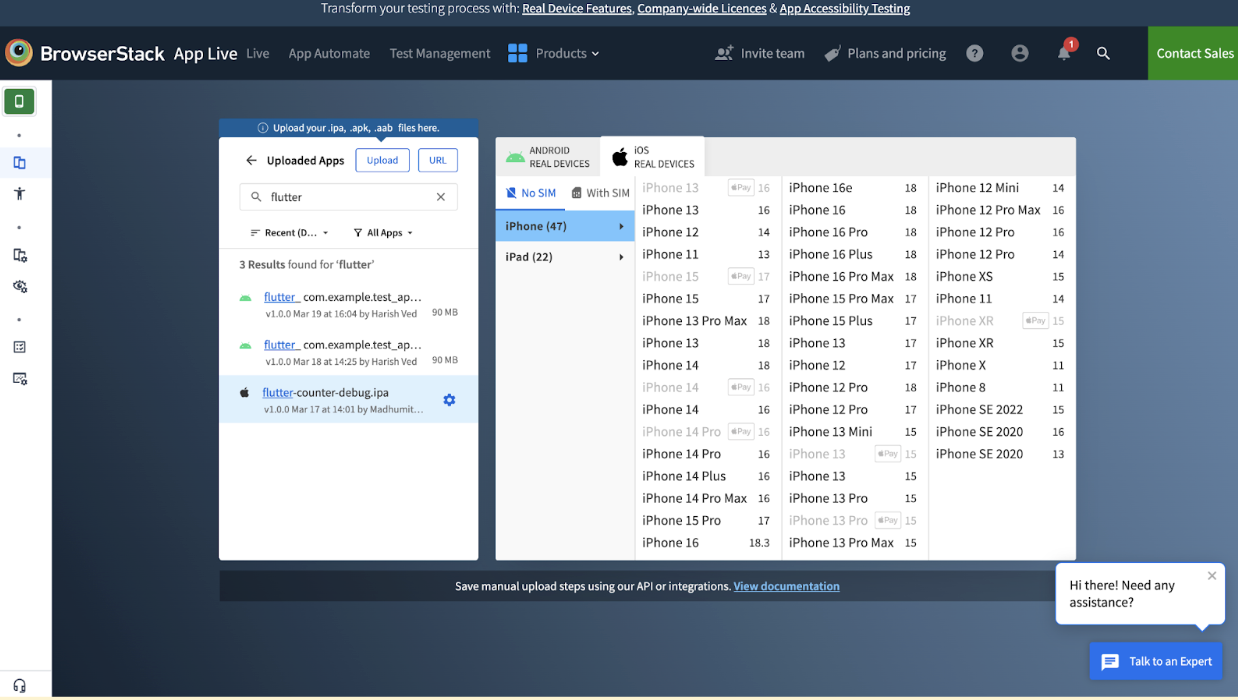Open the checklist icon in left sidebar
The height and width of the screenshot is (700, 1238).
(19, 347)
